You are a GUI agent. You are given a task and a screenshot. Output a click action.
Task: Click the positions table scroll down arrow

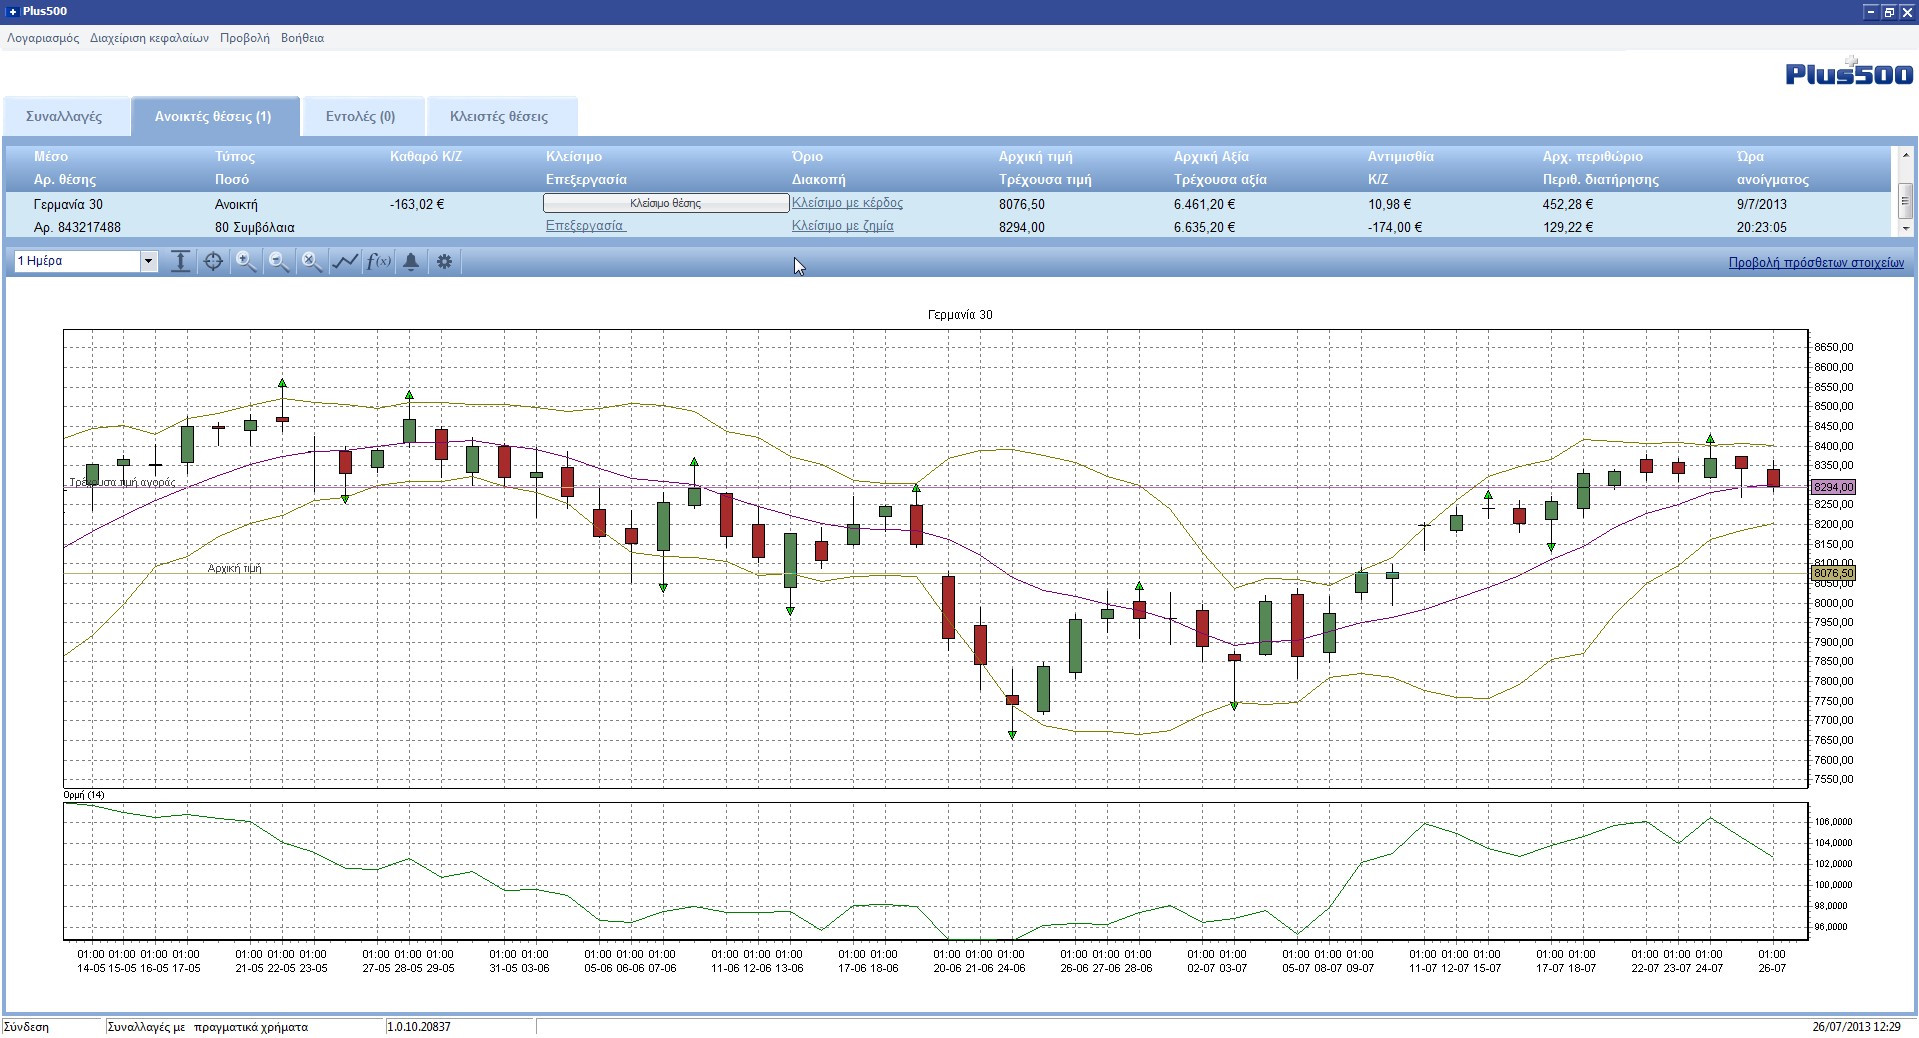[1906, 229]
